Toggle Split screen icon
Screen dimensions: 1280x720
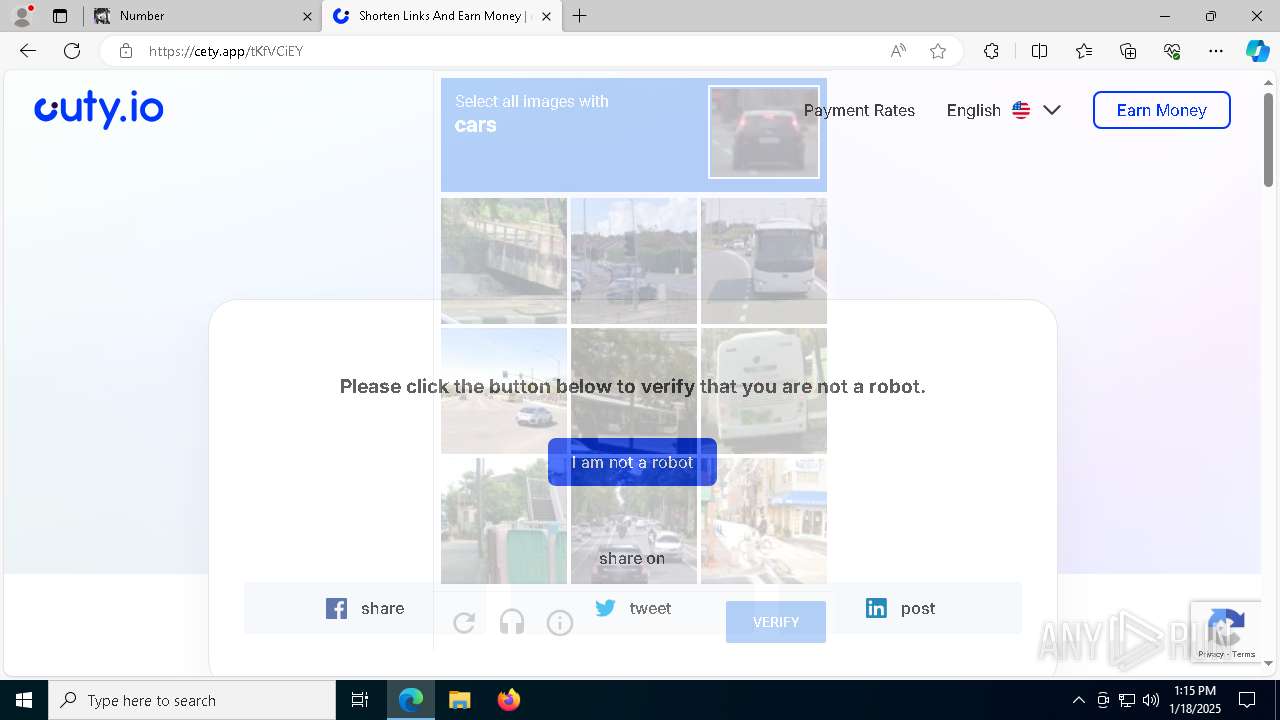(1039, 51)
